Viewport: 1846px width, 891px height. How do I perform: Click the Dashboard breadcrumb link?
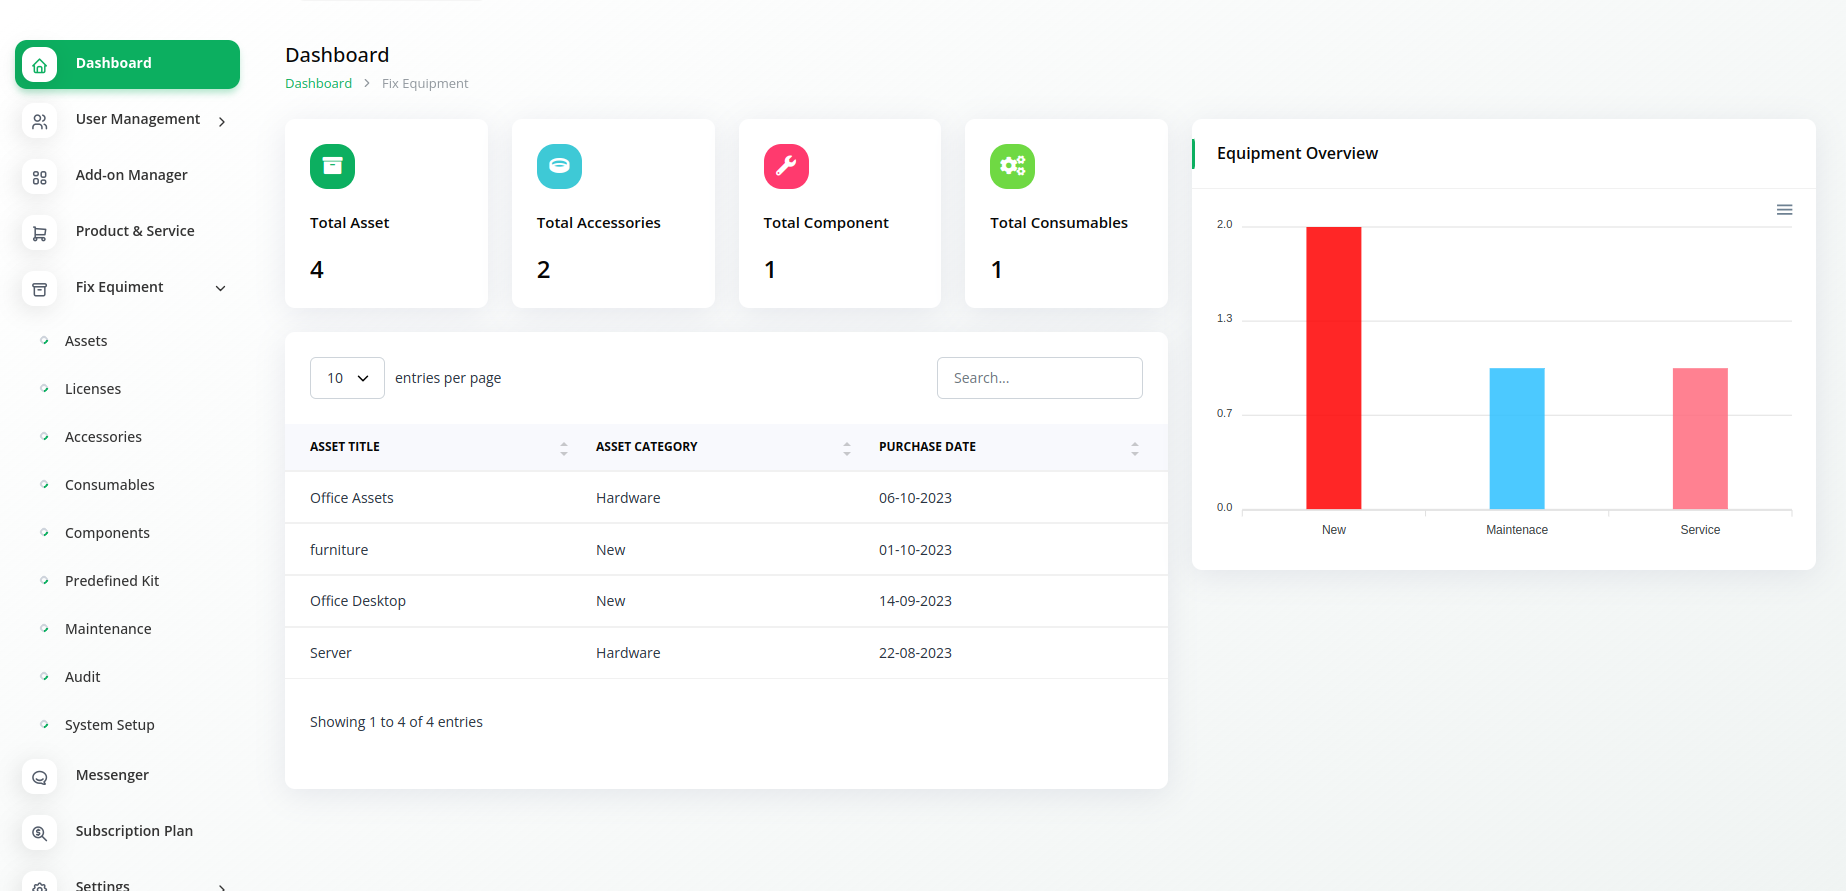pos(318,84)
